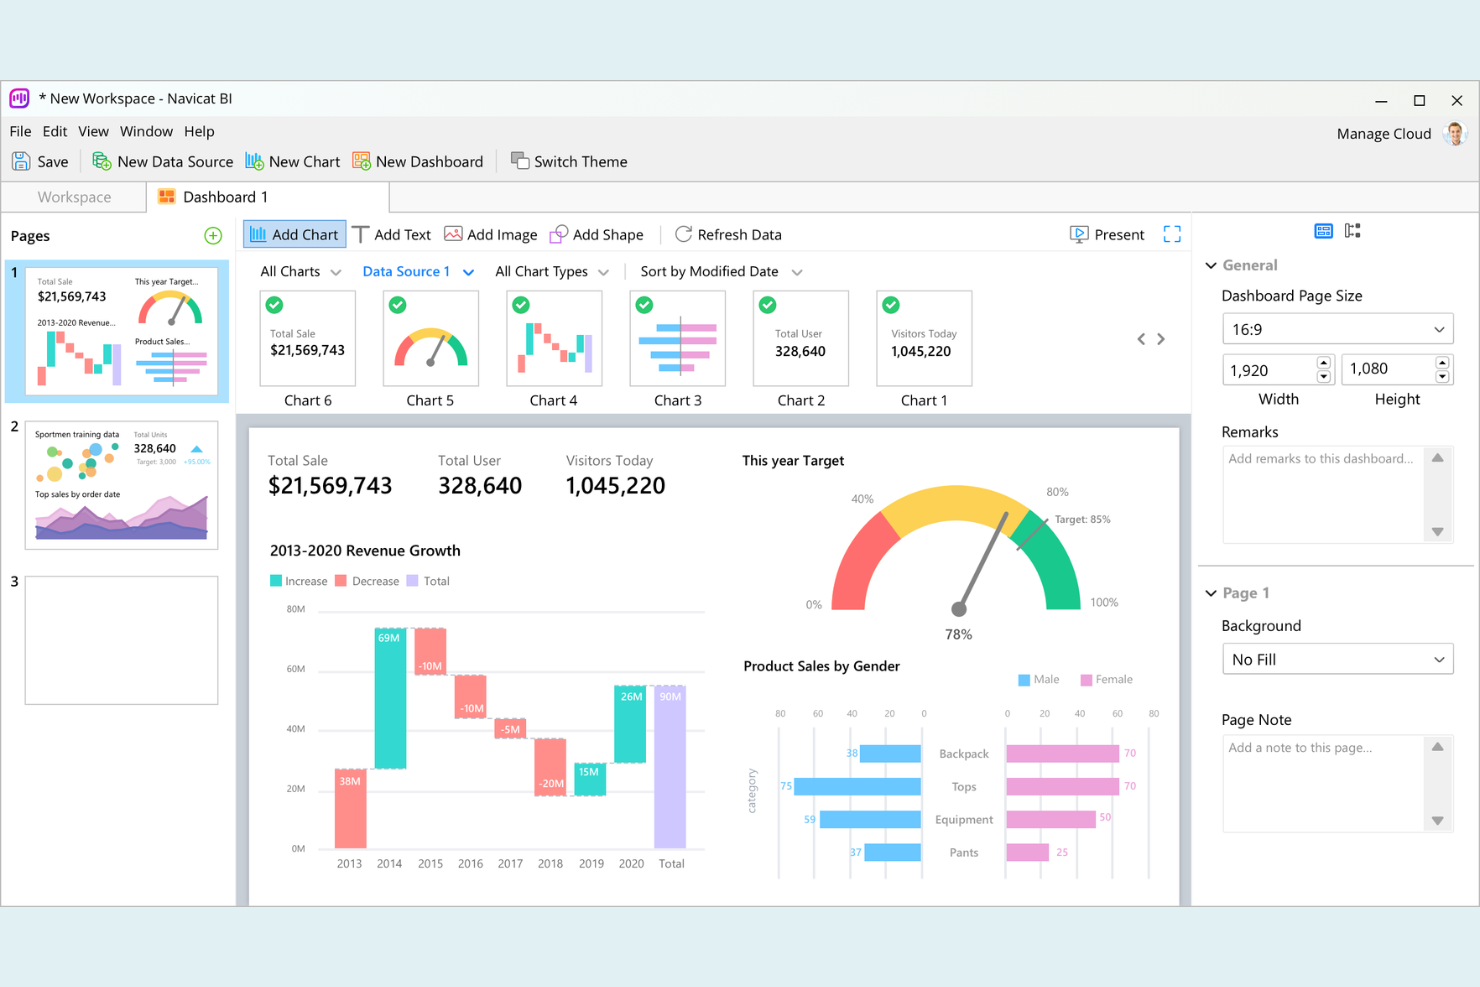Select page 1 thumbnail

(x=121, y=331)
